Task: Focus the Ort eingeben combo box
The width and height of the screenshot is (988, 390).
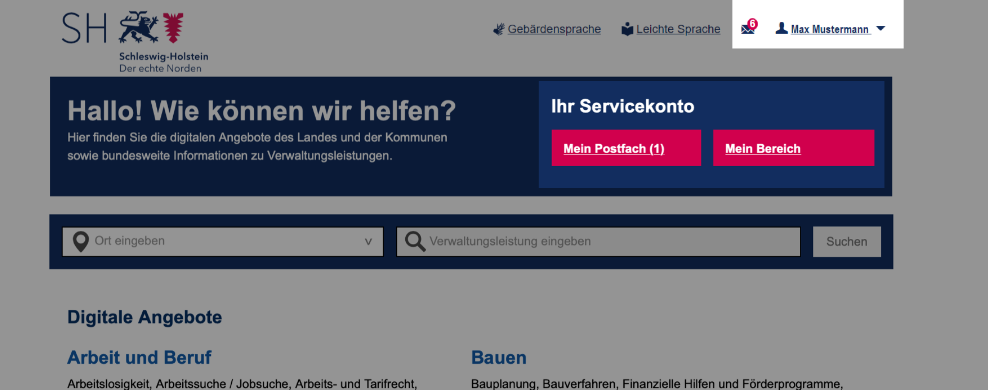Action: click(x=222, y=242)
